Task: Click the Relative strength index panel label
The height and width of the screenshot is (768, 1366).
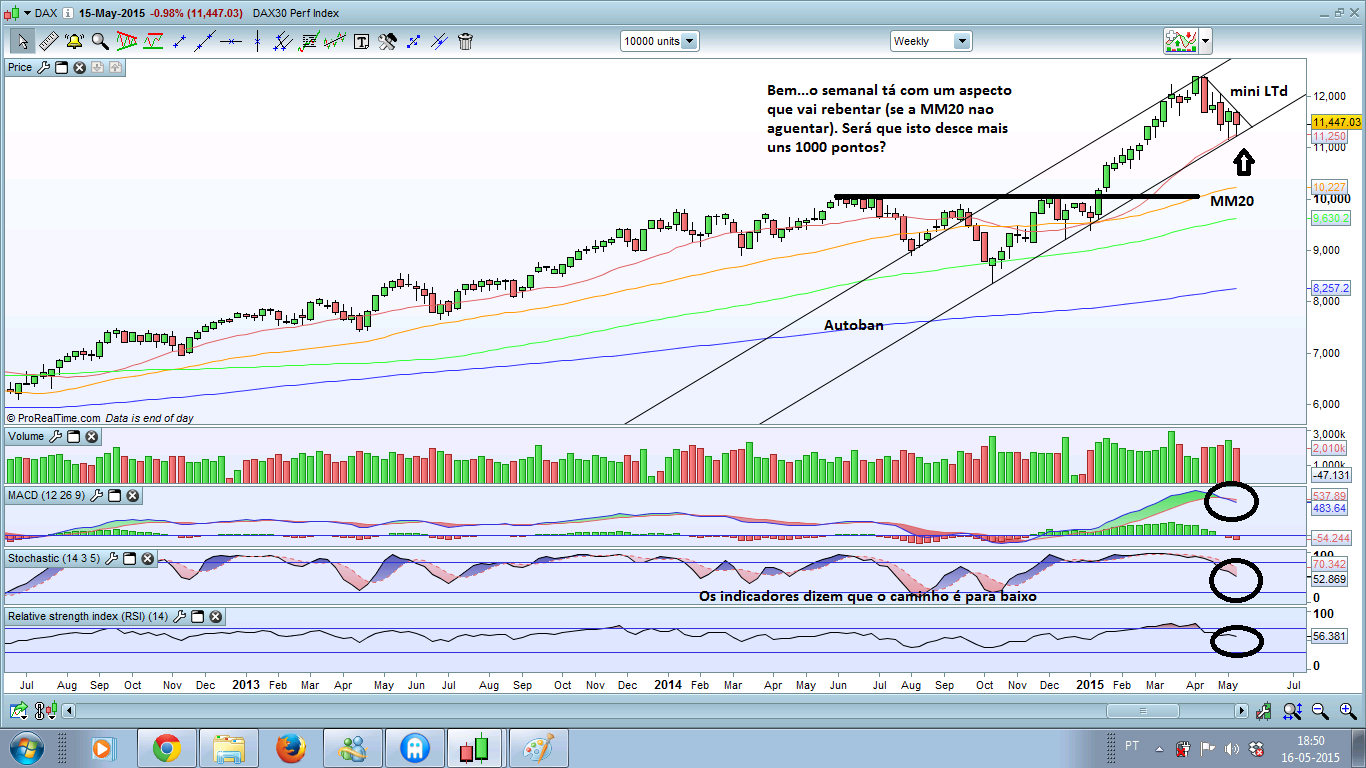Action: click(x=88, y=616)
